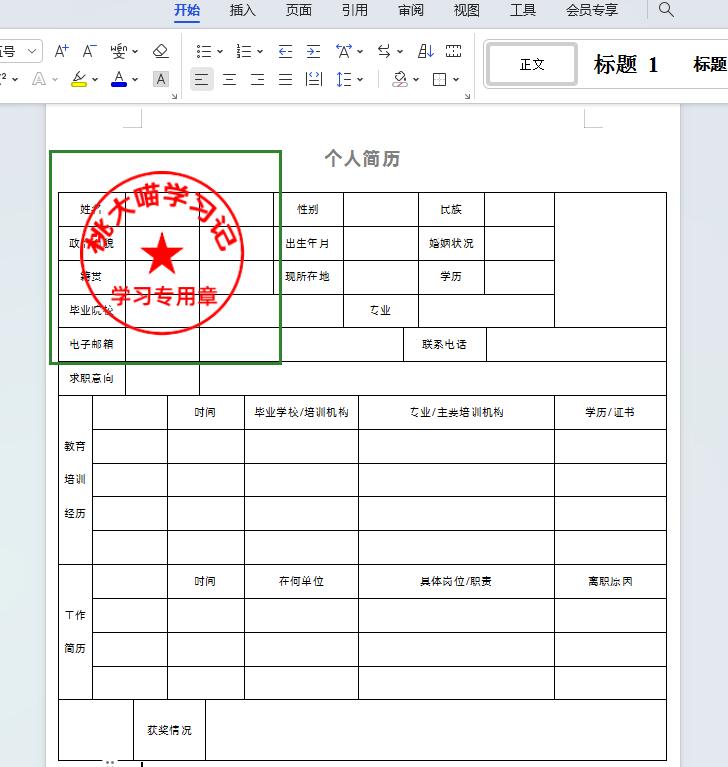Expand the pinyin guide options arrow
728x767 pixels.
pyautogui.click(x=136, y=51)
